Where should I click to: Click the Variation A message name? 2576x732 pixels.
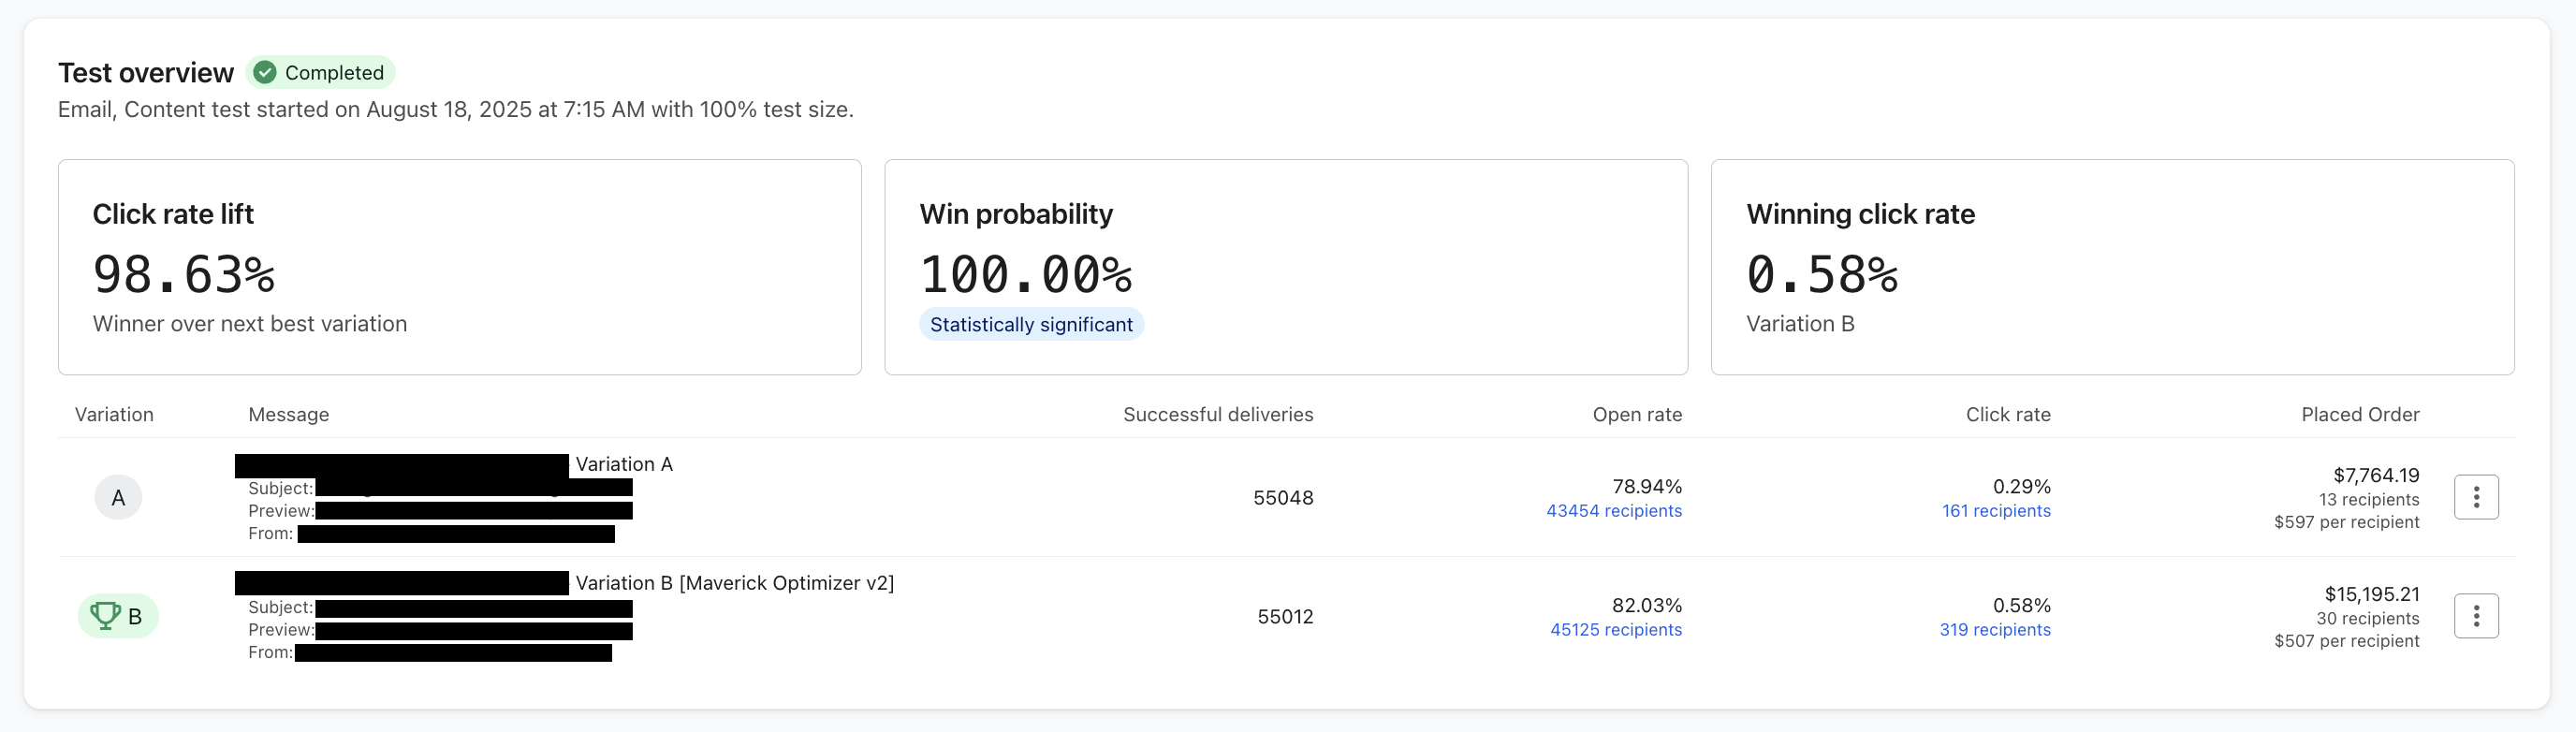(624, 464)
